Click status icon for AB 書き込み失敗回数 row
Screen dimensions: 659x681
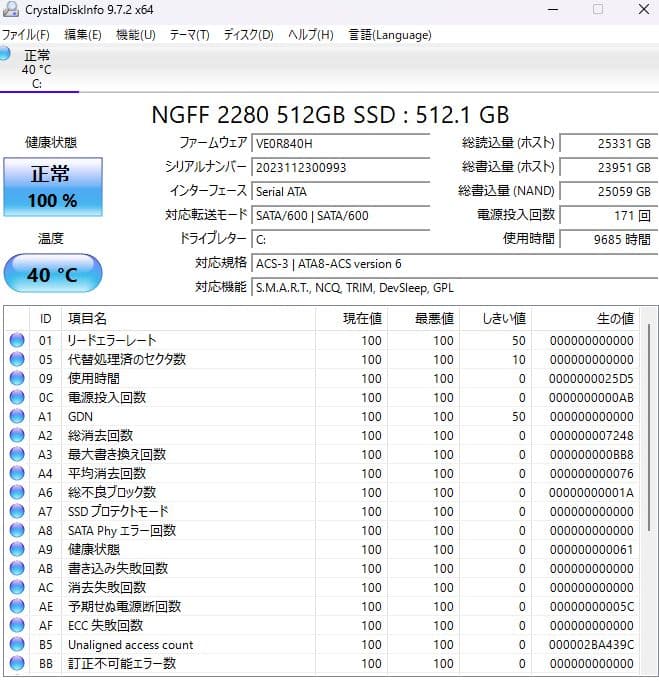click(17, 568)
